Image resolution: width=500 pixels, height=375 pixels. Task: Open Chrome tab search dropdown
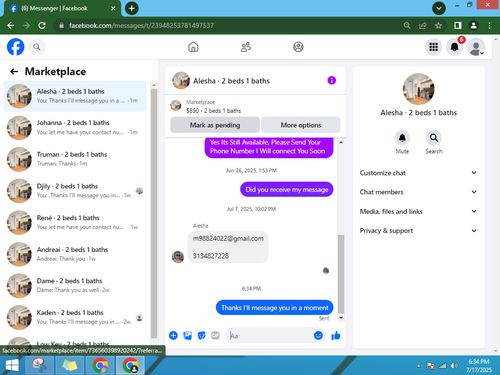(439, 8)
